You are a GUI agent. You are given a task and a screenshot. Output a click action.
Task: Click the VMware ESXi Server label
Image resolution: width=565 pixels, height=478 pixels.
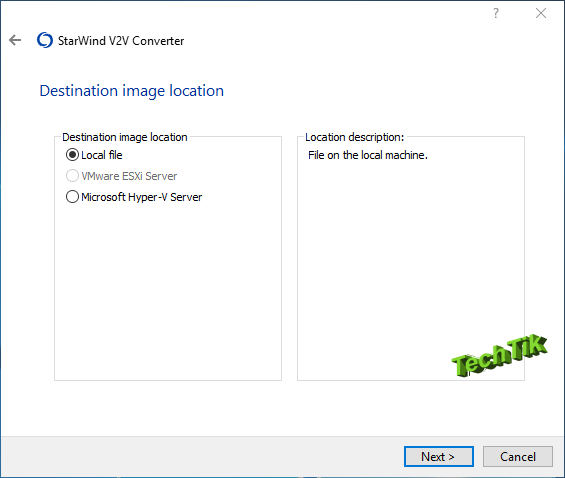(x=129, y=176)
